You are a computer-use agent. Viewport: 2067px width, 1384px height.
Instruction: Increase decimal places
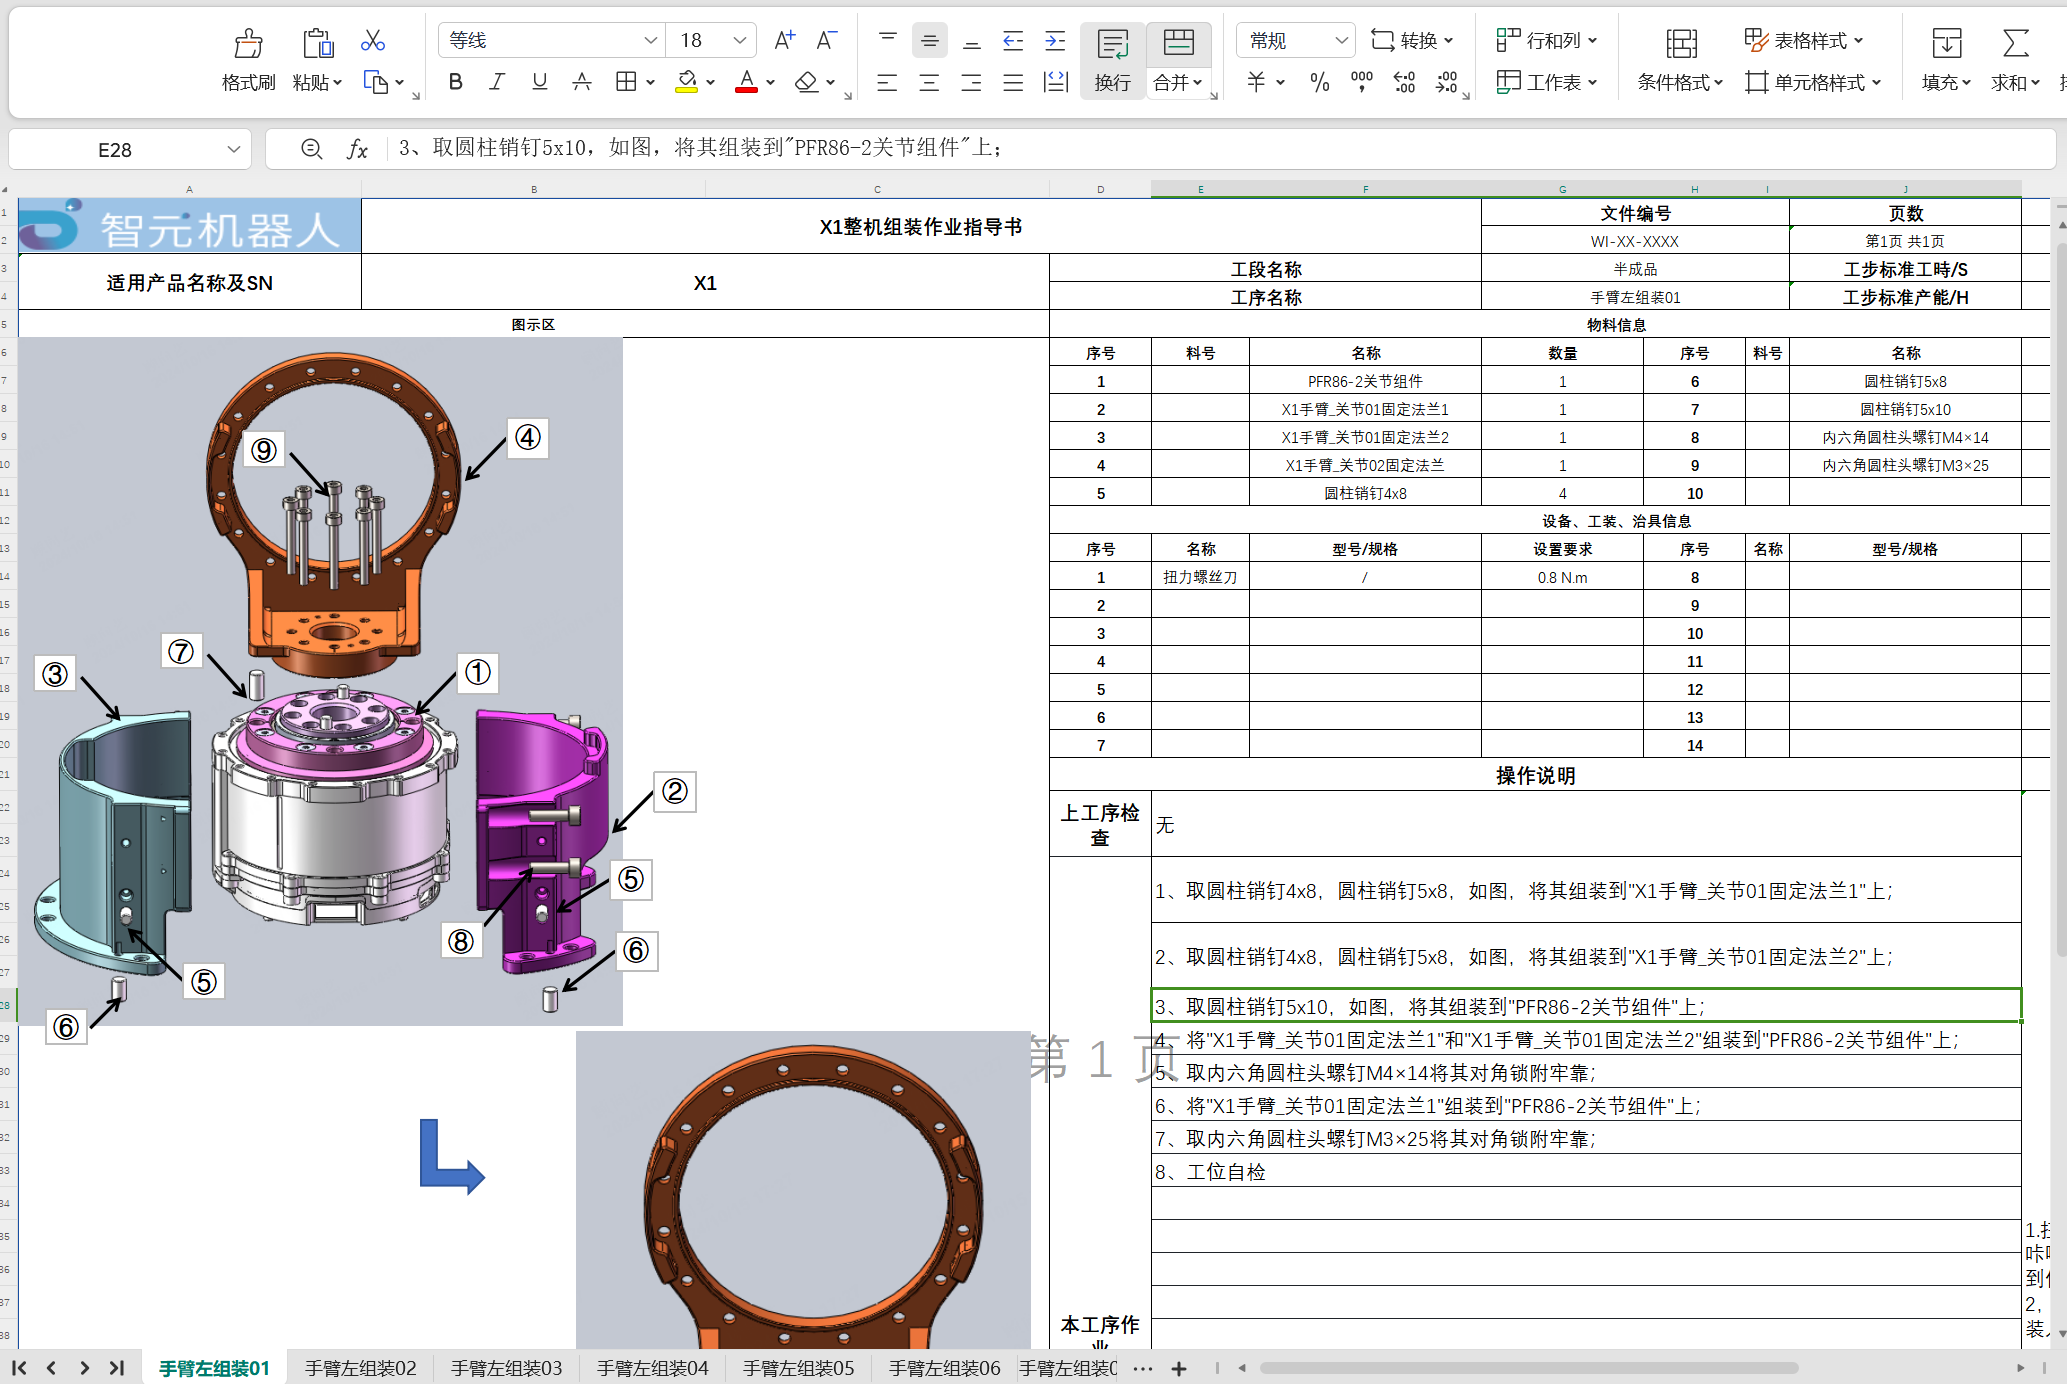[1404, 82]
